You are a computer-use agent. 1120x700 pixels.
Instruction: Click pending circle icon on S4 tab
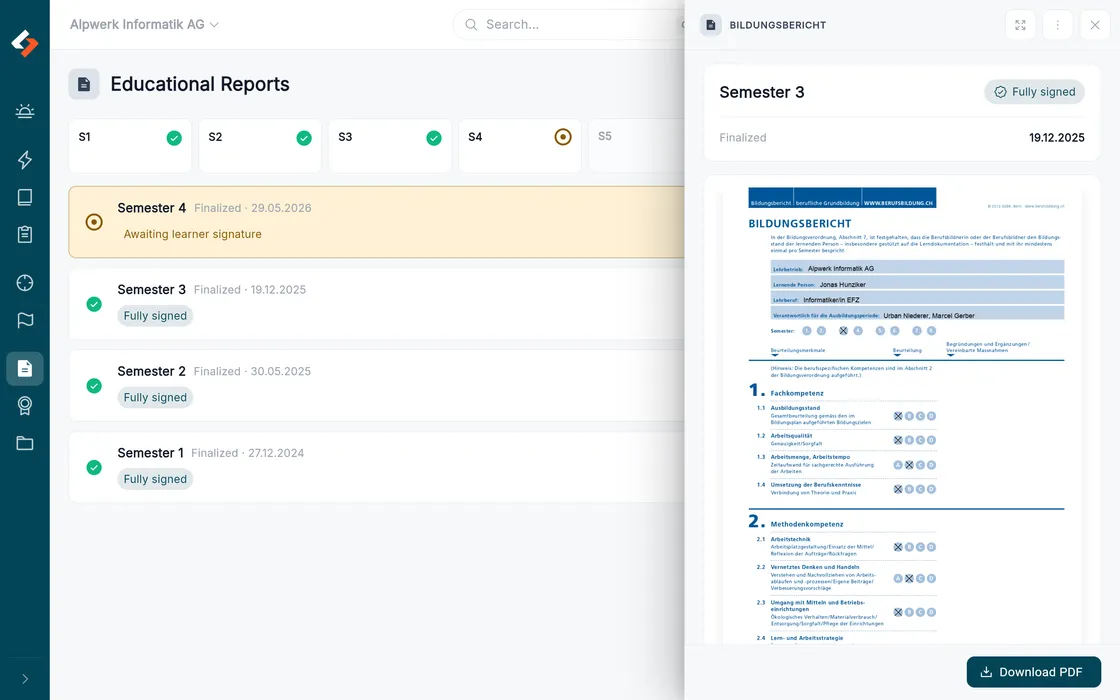click(x=563, y=136)
